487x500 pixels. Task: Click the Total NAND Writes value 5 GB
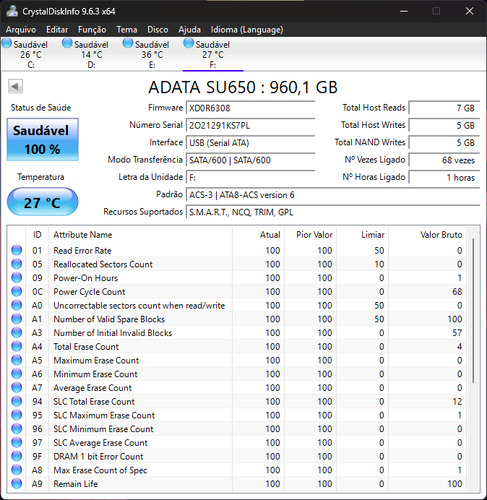(x=444, y=143)
